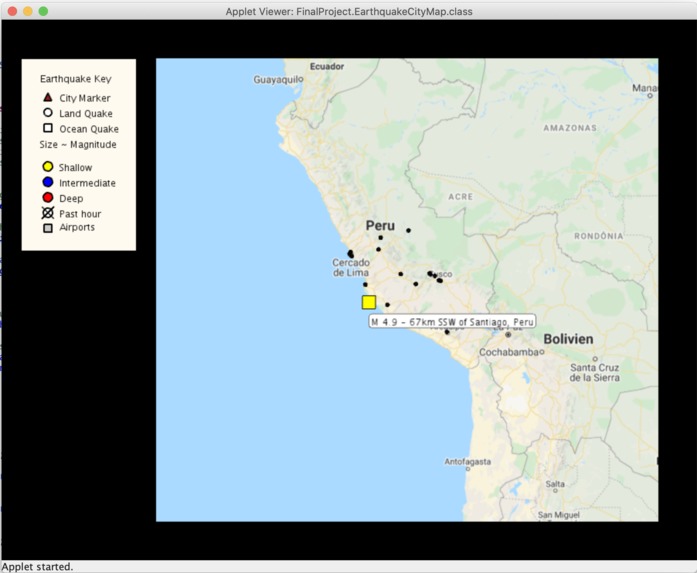Click the red City Marker triangle in key
This screenshot has height=573, width=697.
[x=48, y=97]
